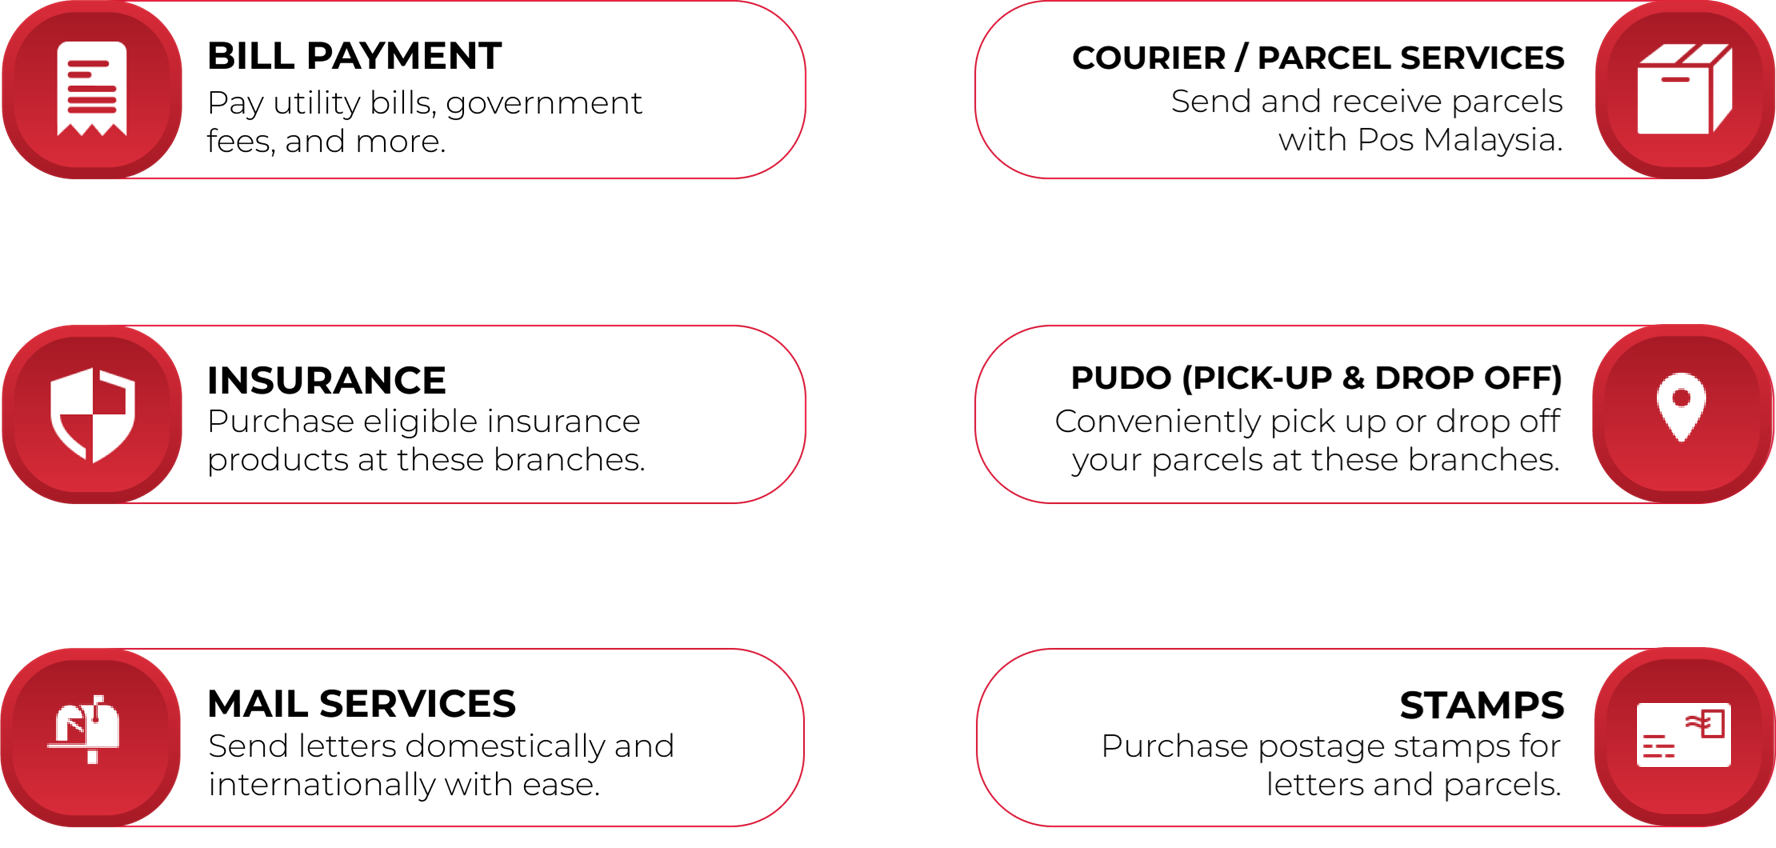
Task: Click 'with Pos Malaysia.' text line
Action: (x=1420, y=140)
